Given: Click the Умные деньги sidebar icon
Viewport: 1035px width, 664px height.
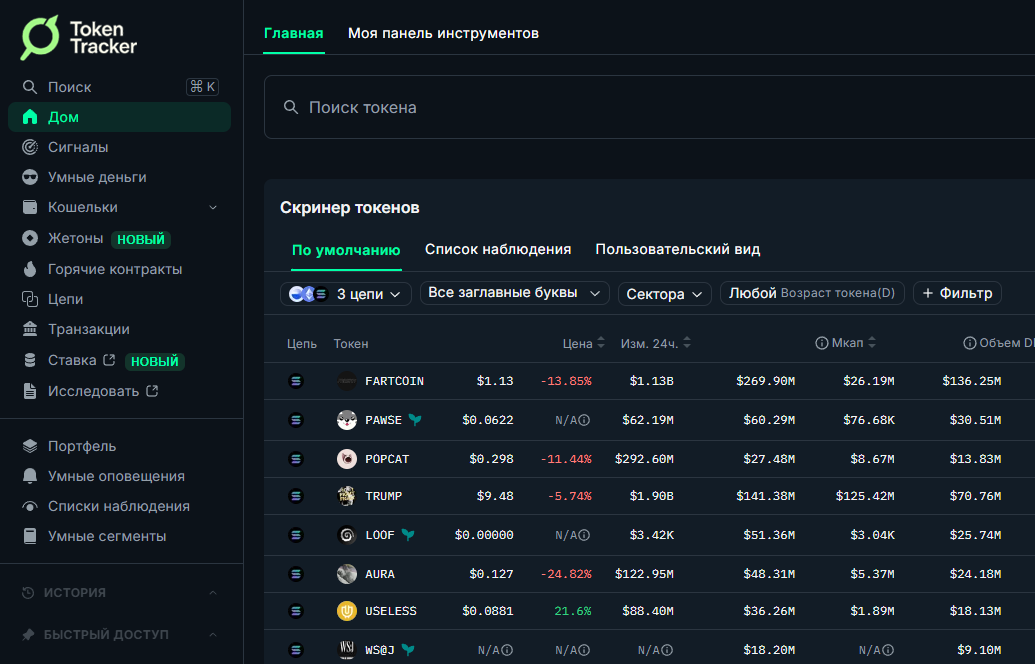Looking at the screenshot, I should coord(30,177).
